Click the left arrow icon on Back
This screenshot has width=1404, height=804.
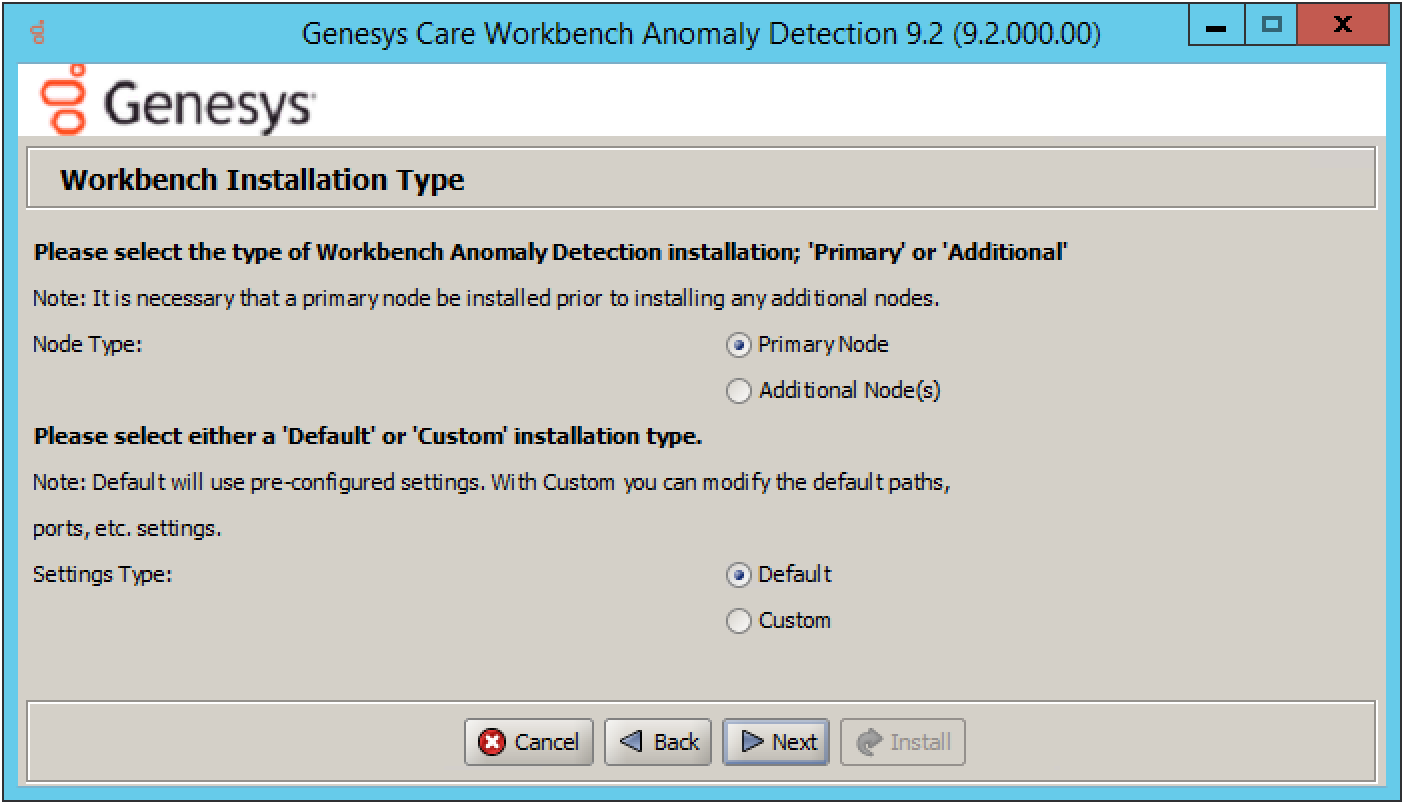tap(631, 742)
